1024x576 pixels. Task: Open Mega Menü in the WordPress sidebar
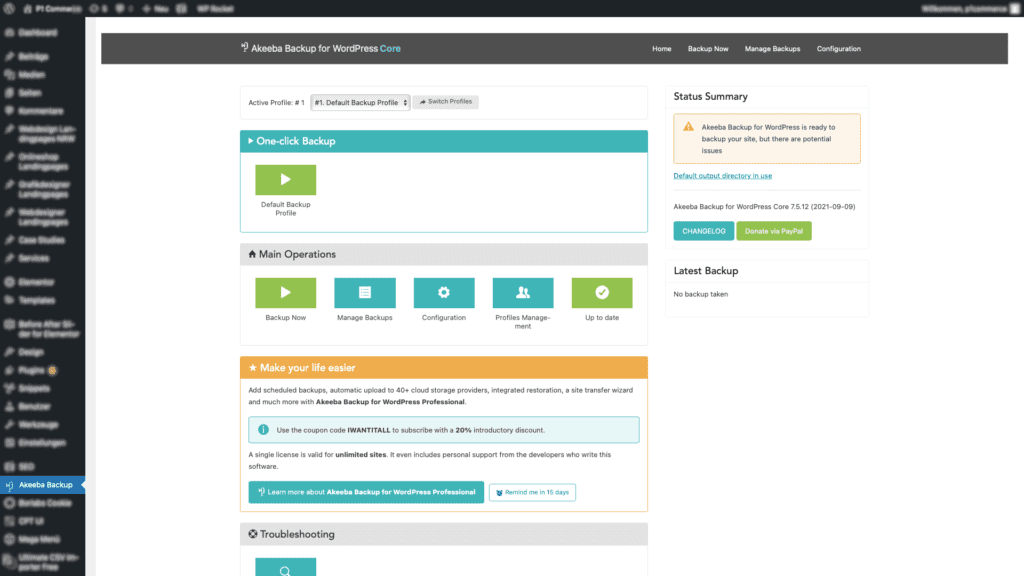[39, 539]
